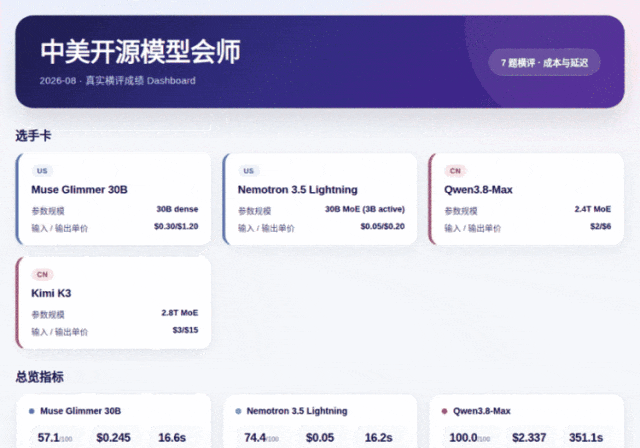Click Nemotron 3.5 Lightning name in overview metrics
The height and width of the screenshot is (448, 640).
297,411
